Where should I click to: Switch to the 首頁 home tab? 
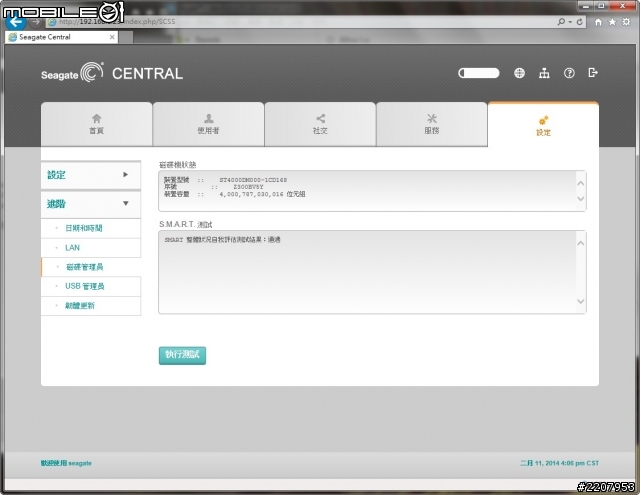click(x=96, y=124)
